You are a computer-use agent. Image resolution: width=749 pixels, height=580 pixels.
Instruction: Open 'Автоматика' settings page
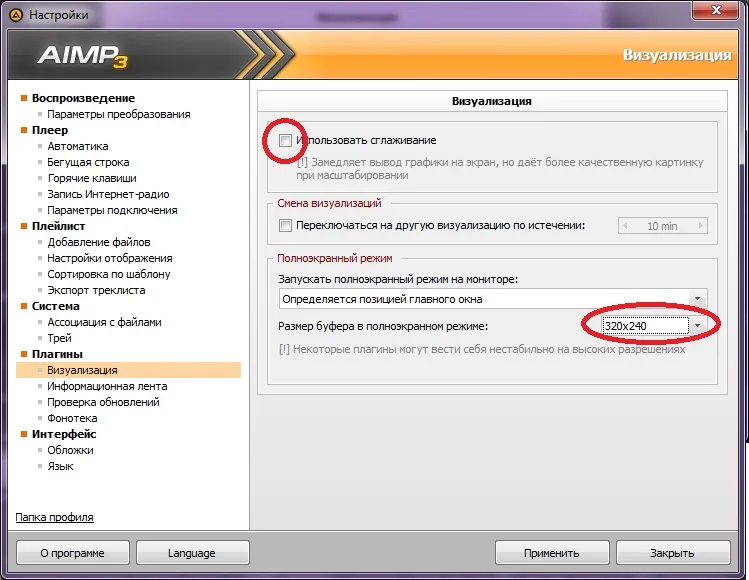tap(77, 146)
